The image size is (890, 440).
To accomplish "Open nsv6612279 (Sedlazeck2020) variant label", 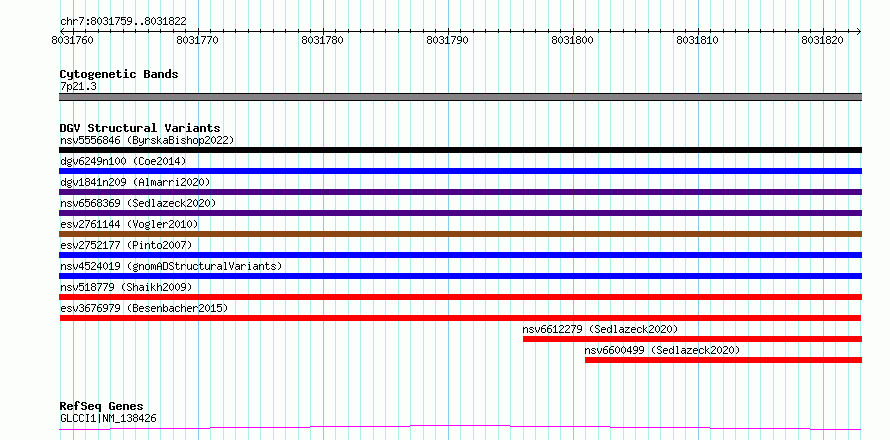I will pyautogui.click(x=601, y=329).
